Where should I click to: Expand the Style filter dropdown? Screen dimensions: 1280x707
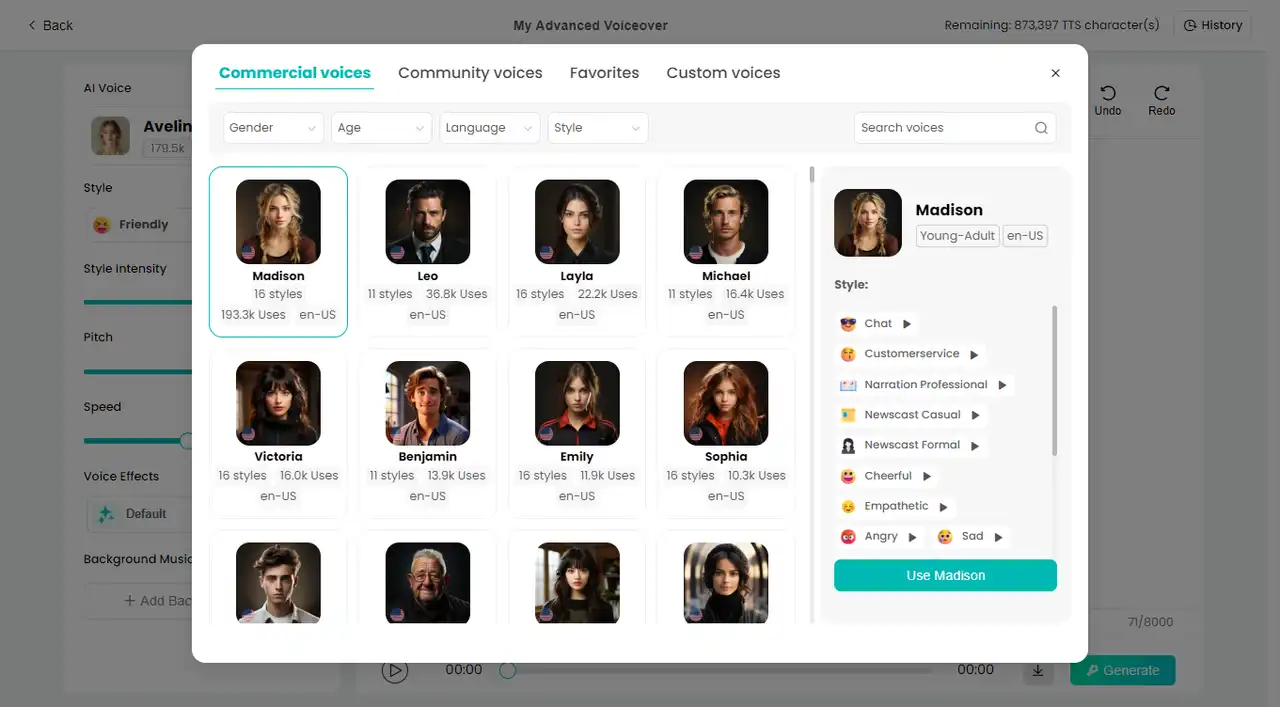597,128
